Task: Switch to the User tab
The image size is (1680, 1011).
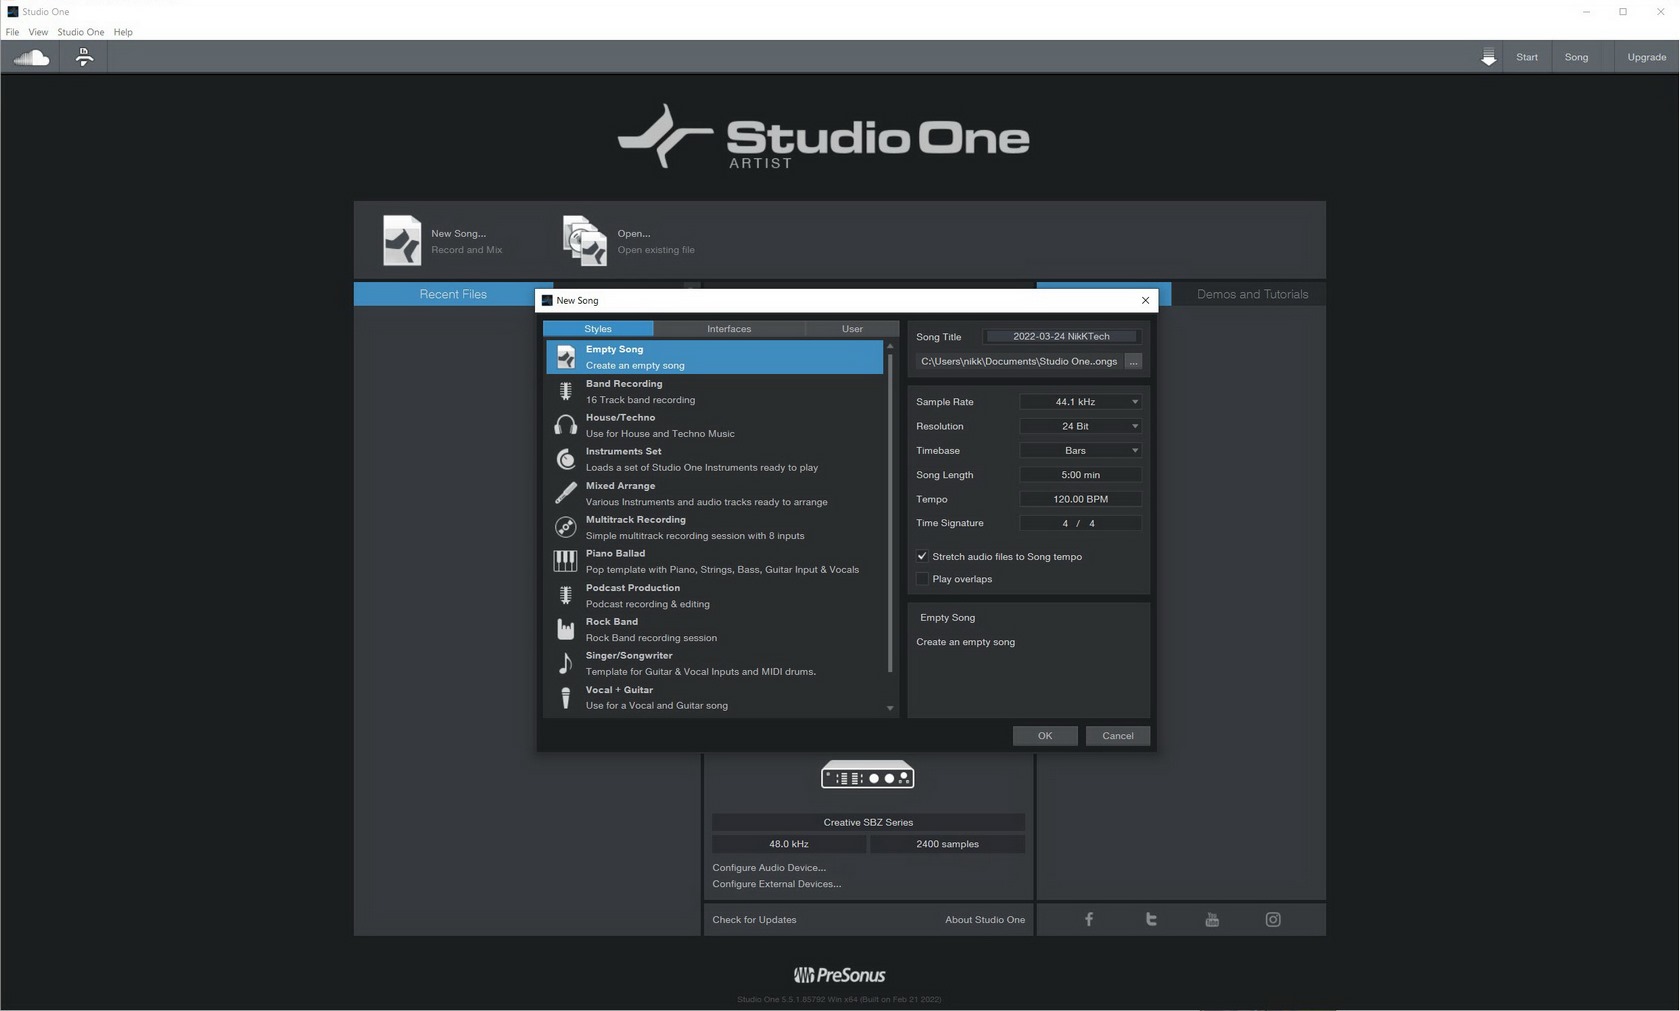Action: (852, 328)
